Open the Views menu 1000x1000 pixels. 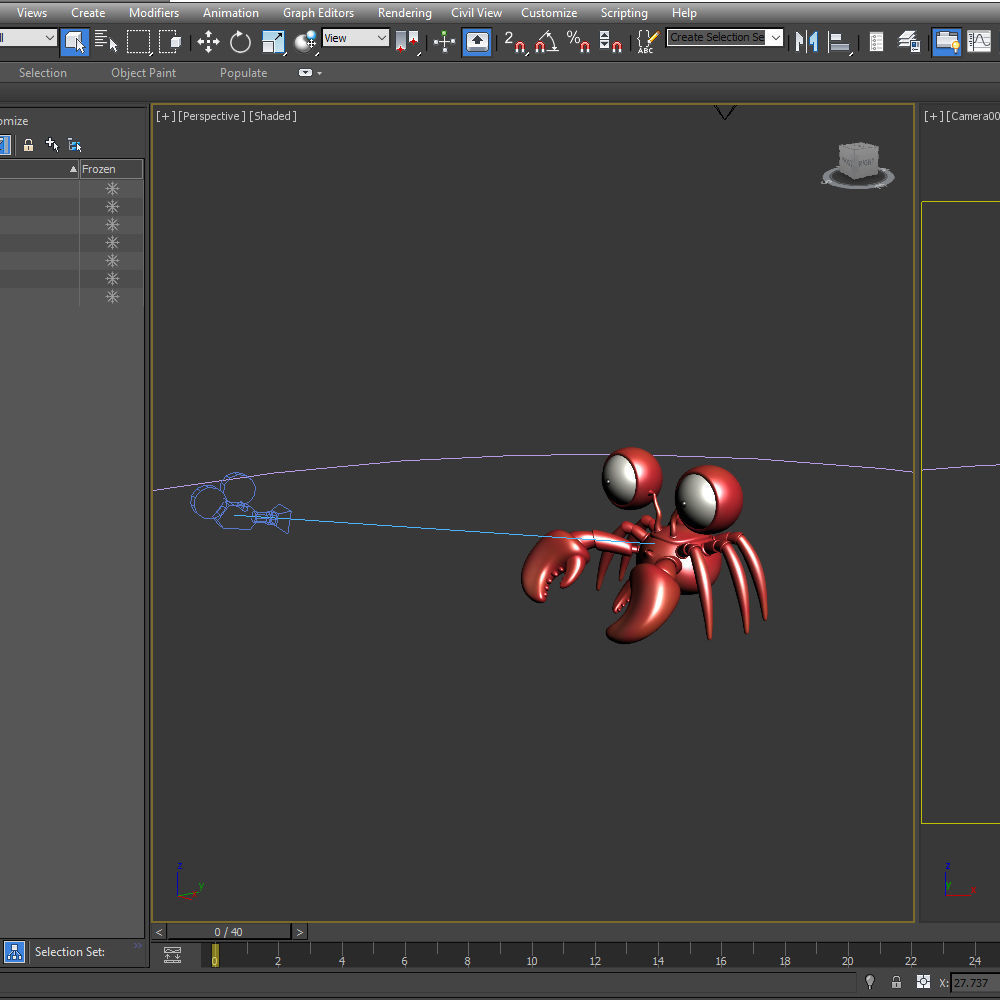click(32, 13)
